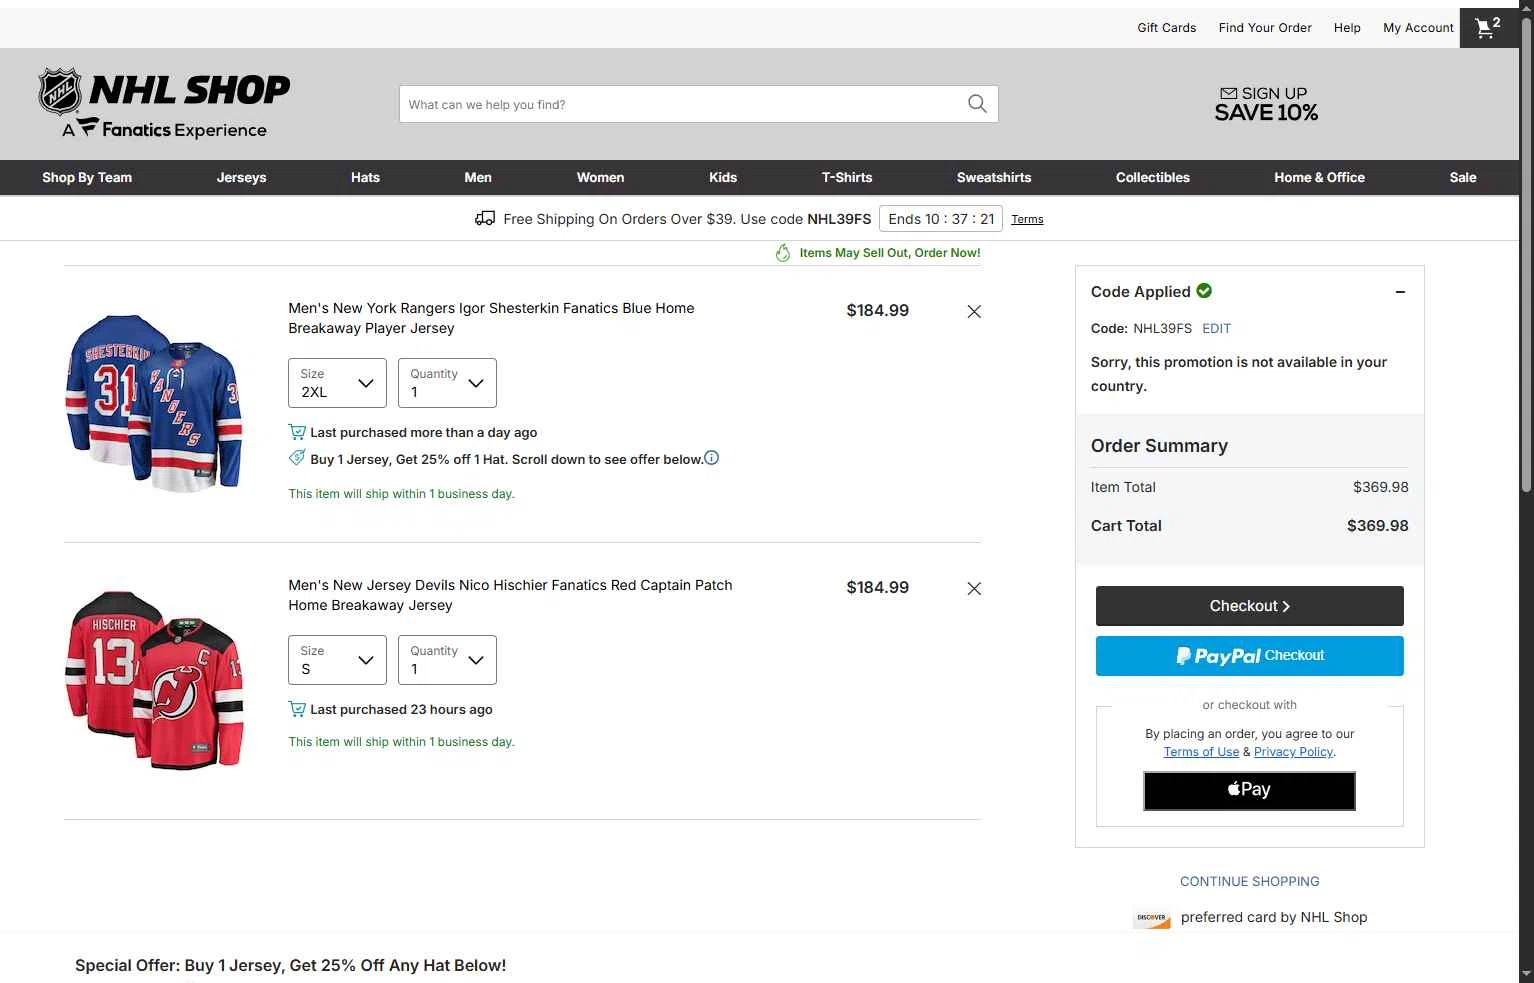Screen dimensions: 1534x983
Task: Open the Rangers Shesterkin jersey thumbnail
Action: (154, 403)
